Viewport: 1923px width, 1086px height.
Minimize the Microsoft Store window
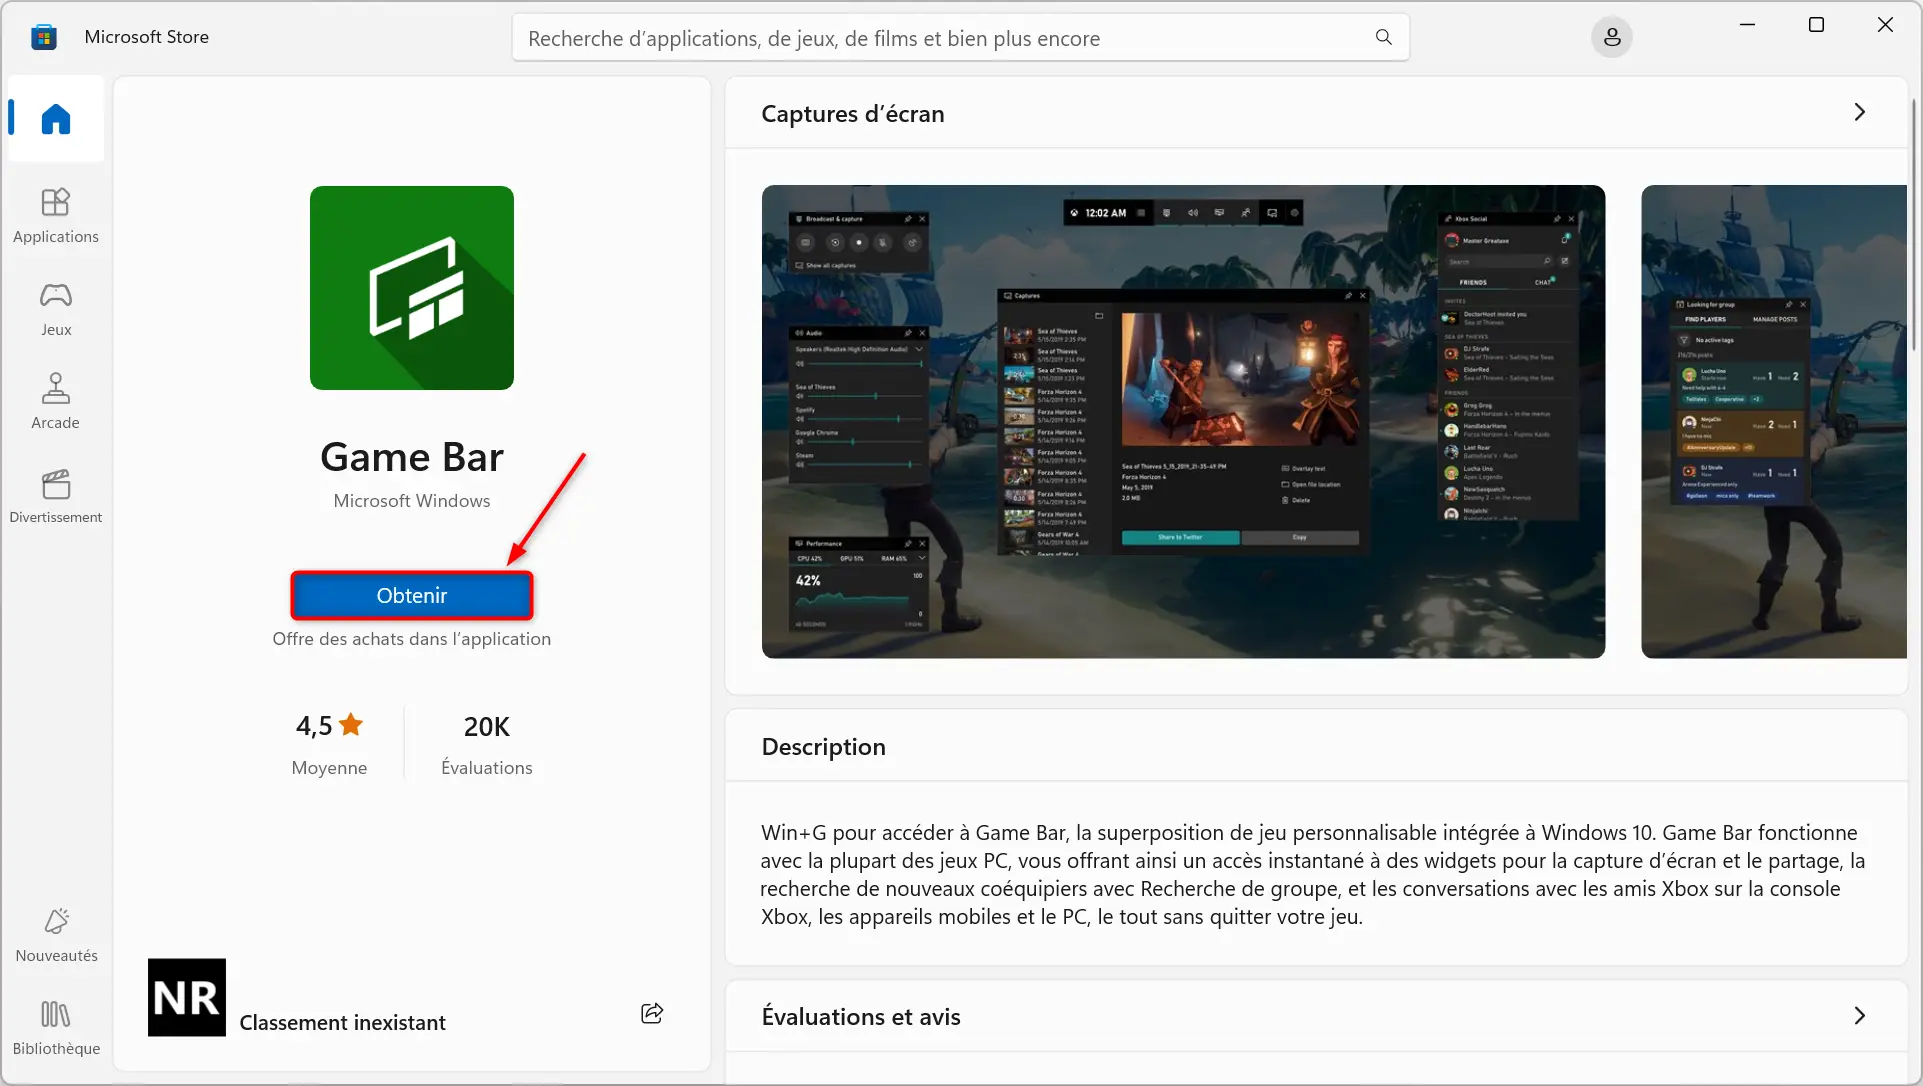1747,25
